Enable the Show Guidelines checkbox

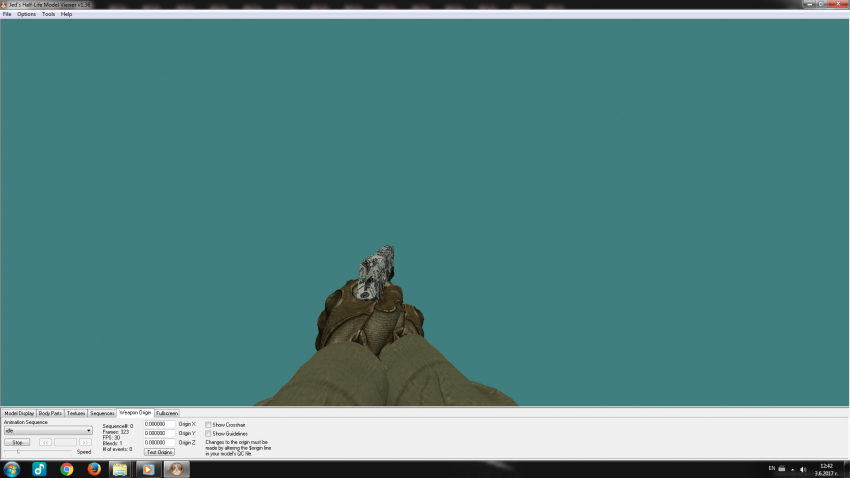(x=208, y=434)
